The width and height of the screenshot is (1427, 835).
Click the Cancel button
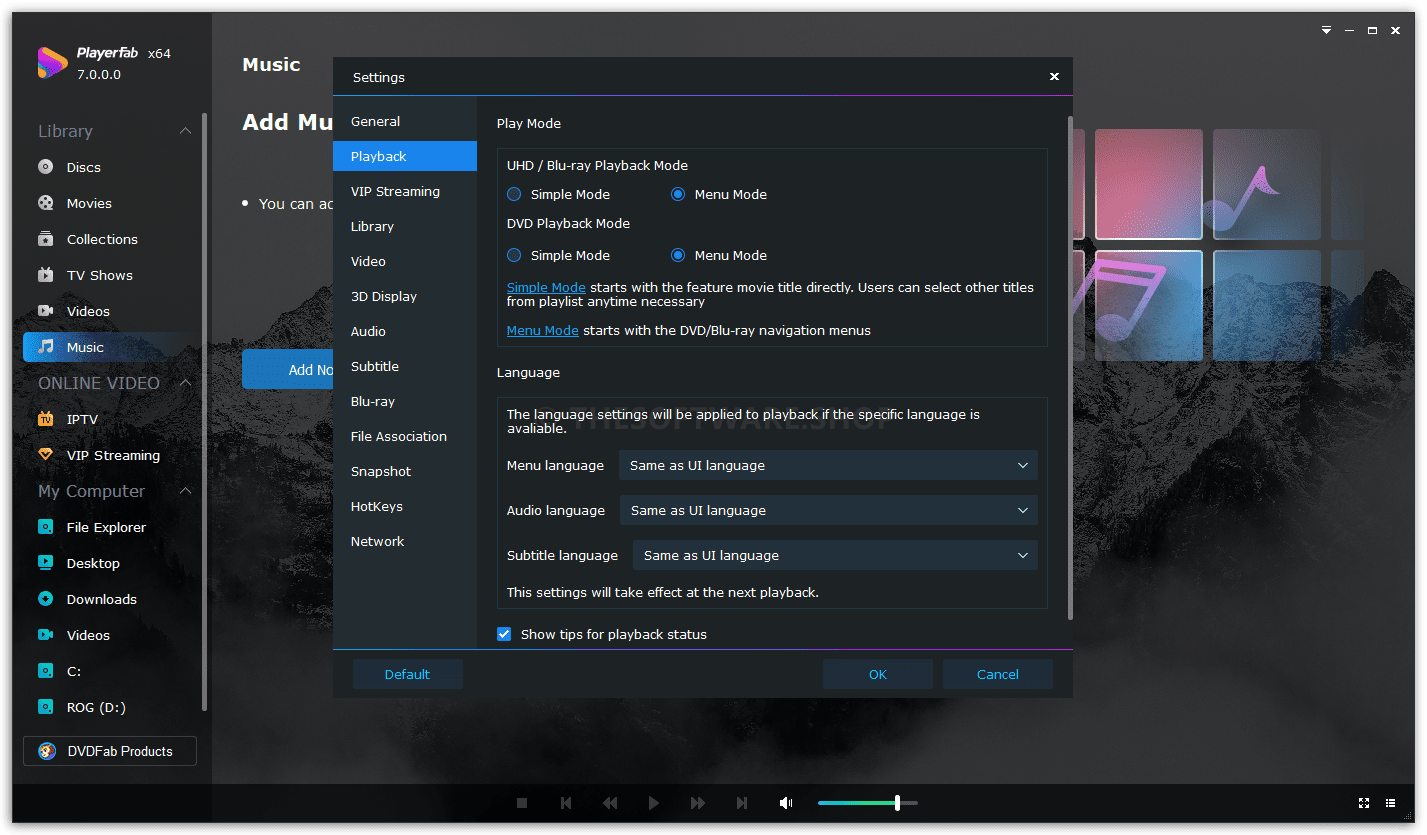coord(998,674)
